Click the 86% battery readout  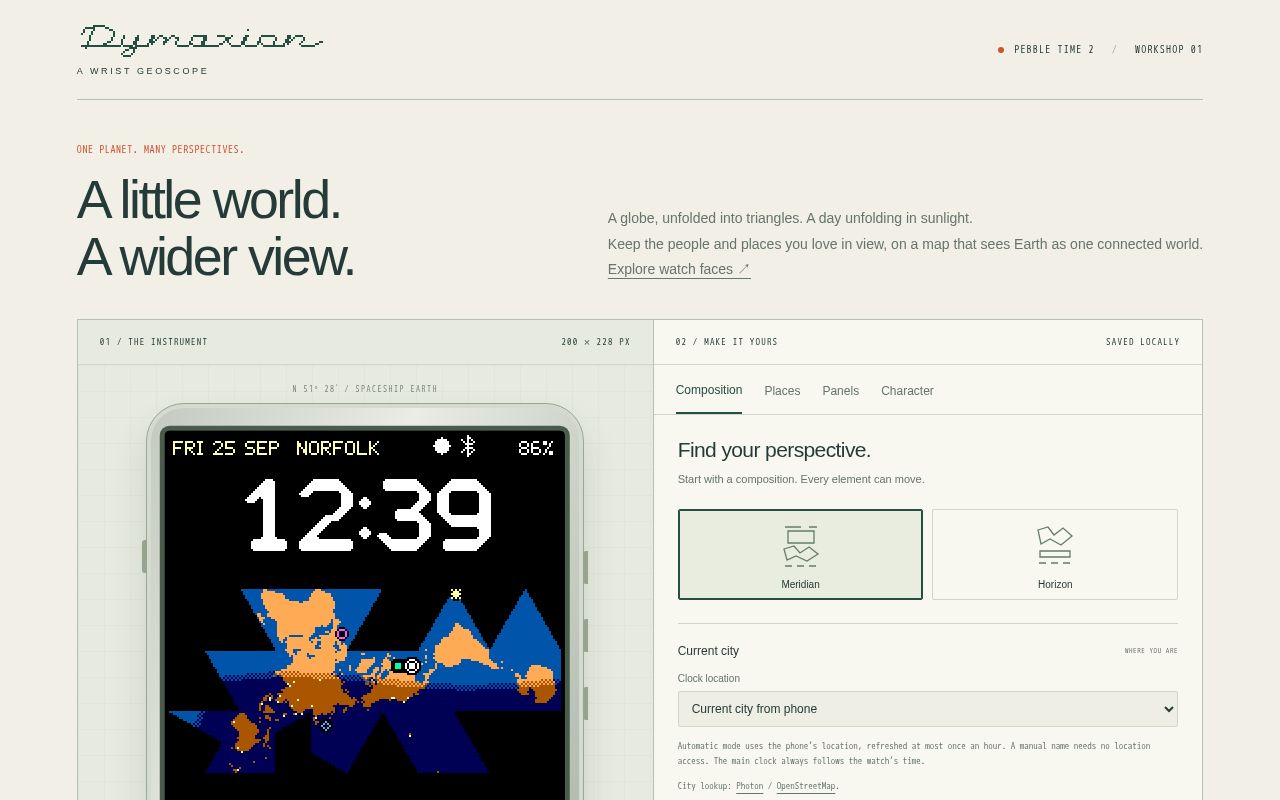[536, 448]
